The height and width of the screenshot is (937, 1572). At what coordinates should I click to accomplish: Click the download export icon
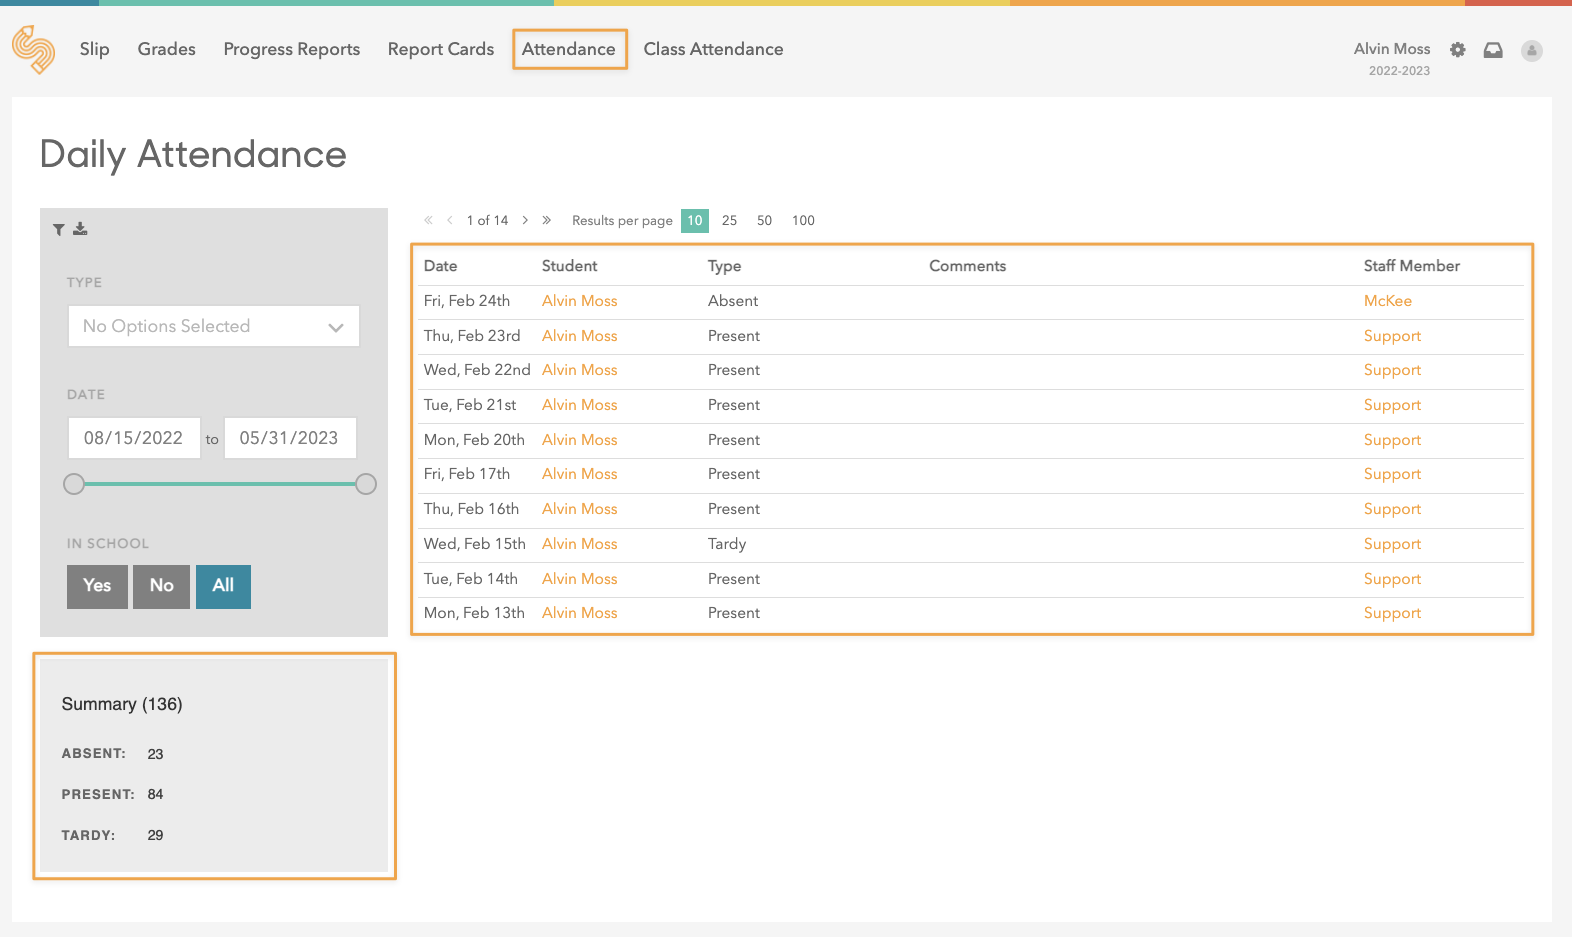pos(80,229)
